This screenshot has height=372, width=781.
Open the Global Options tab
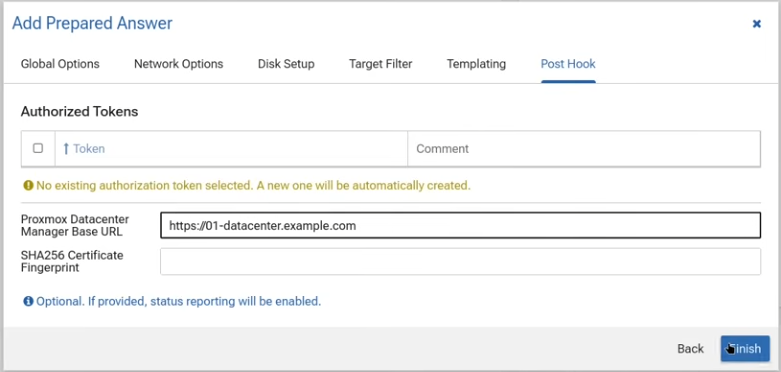click(60, 64)
